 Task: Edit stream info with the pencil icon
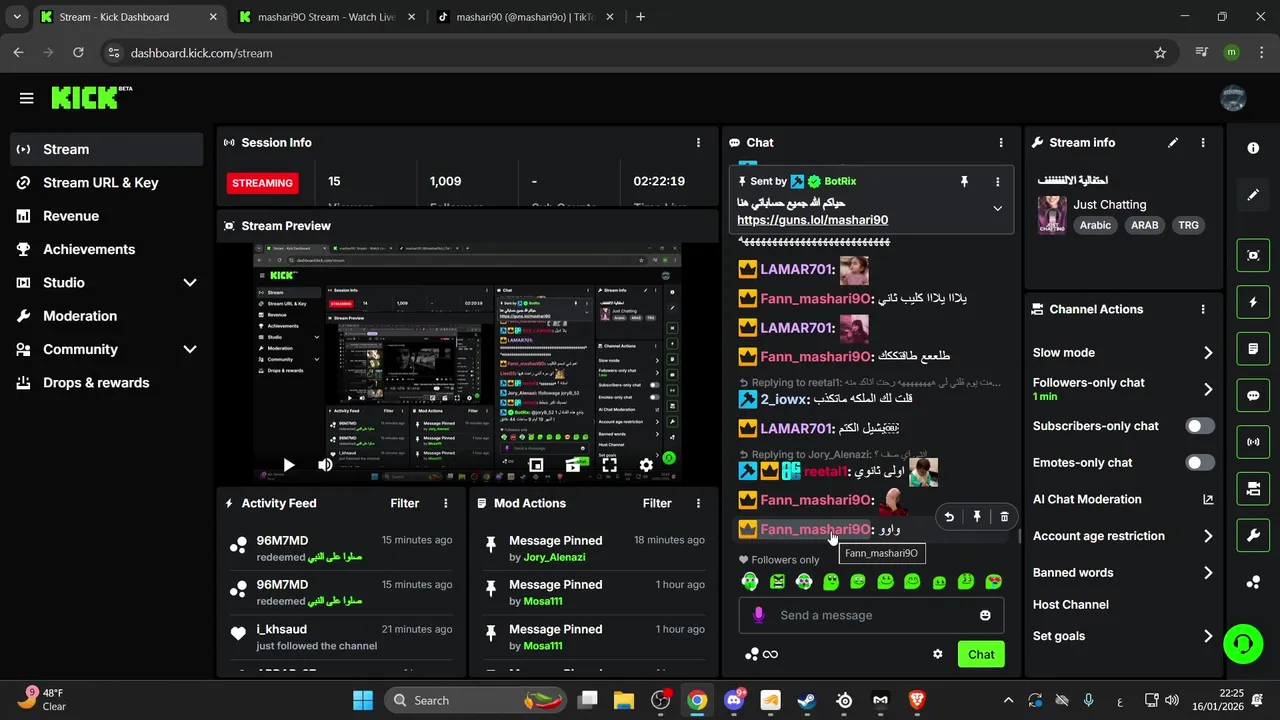point(1173,142)
